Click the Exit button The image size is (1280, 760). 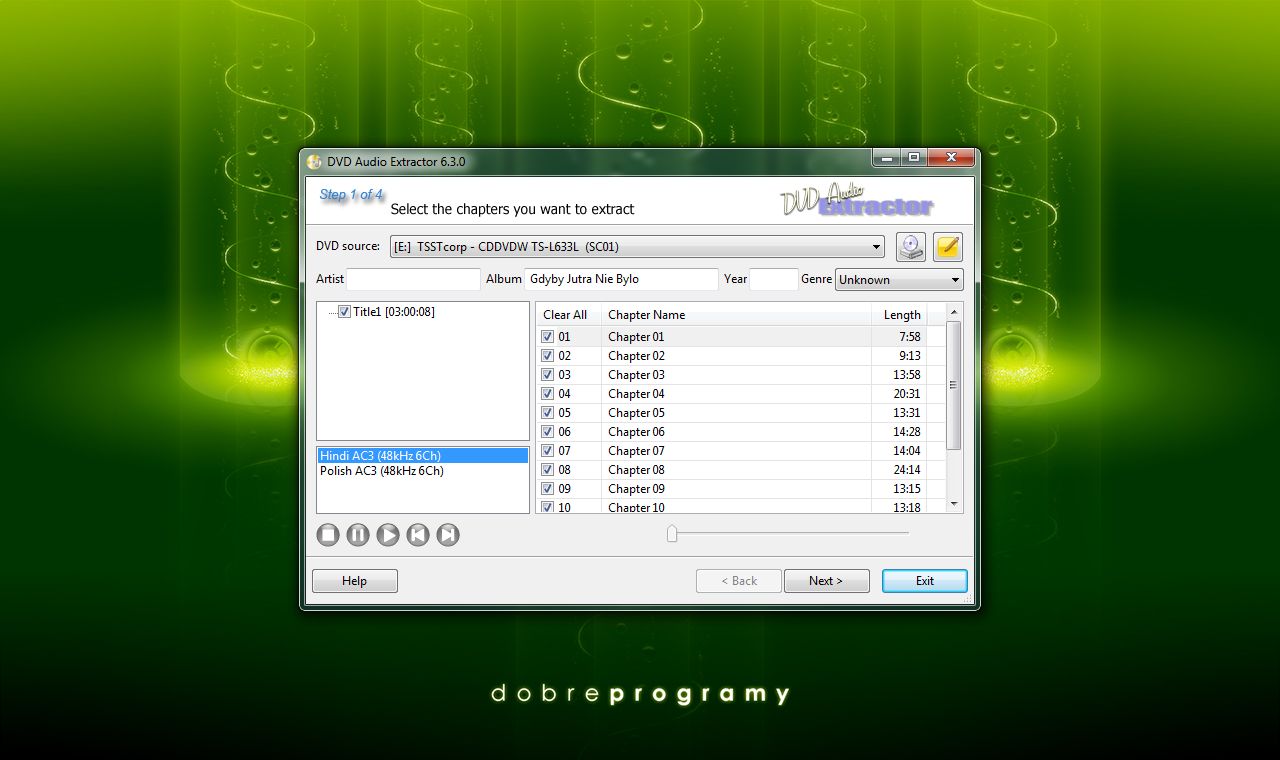925,581
